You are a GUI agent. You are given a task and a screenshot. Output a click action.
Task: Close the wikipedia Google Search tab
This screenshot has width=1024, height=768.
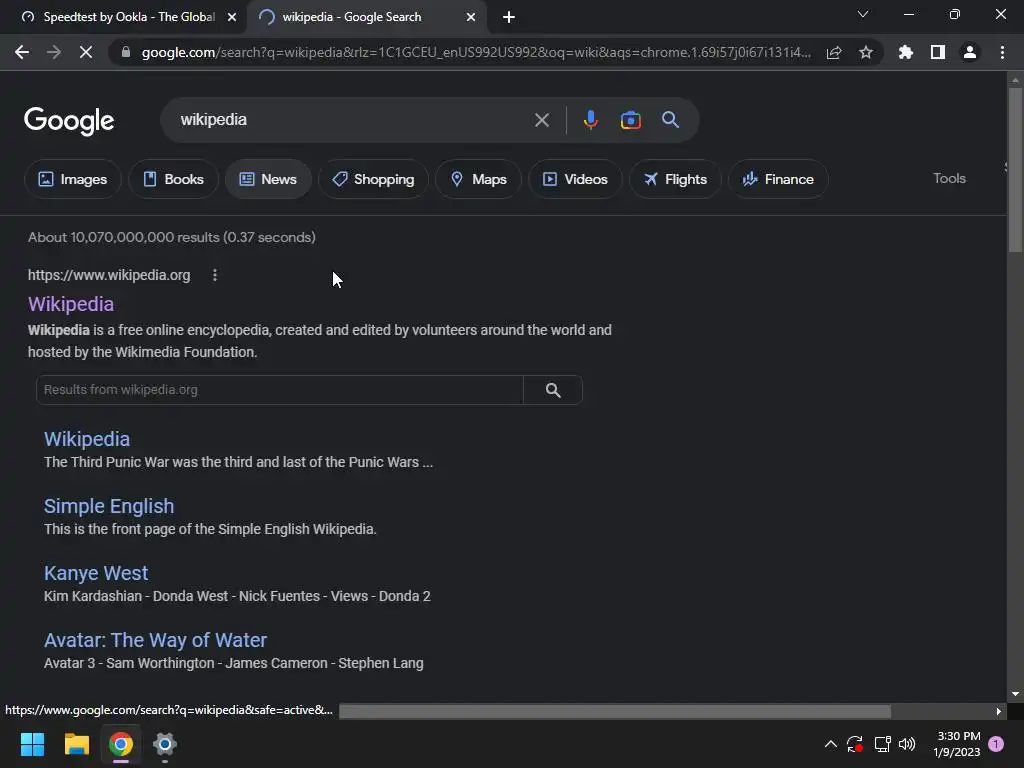pos(471,17)
